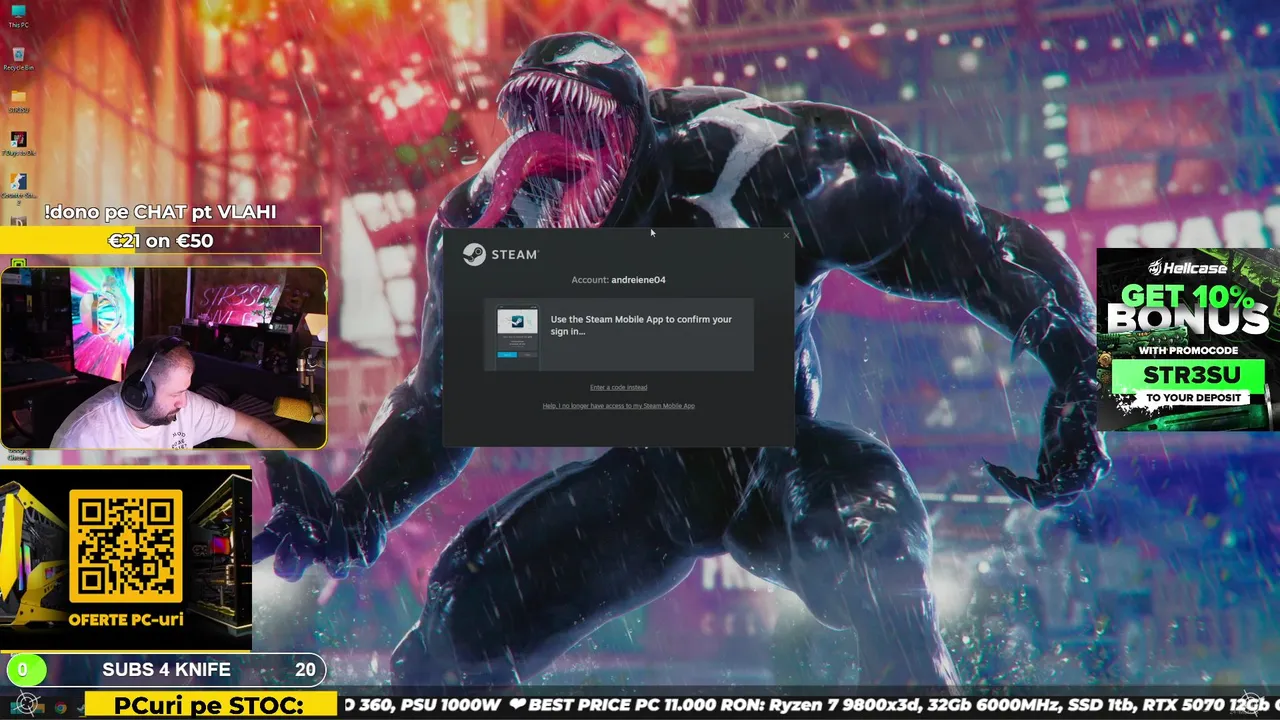The image size is (1280, 720).
Task: Click the Steam logo in the dialog
Action: [x=500, y=254]
